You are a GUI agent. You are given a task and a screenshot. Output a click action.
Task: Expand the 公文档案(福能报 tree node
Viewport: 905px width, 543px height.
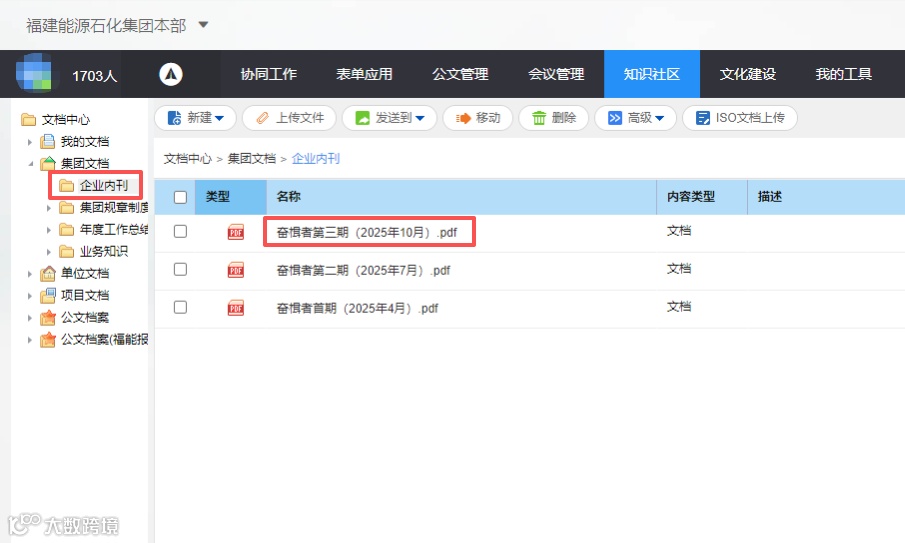pos(30,340)
